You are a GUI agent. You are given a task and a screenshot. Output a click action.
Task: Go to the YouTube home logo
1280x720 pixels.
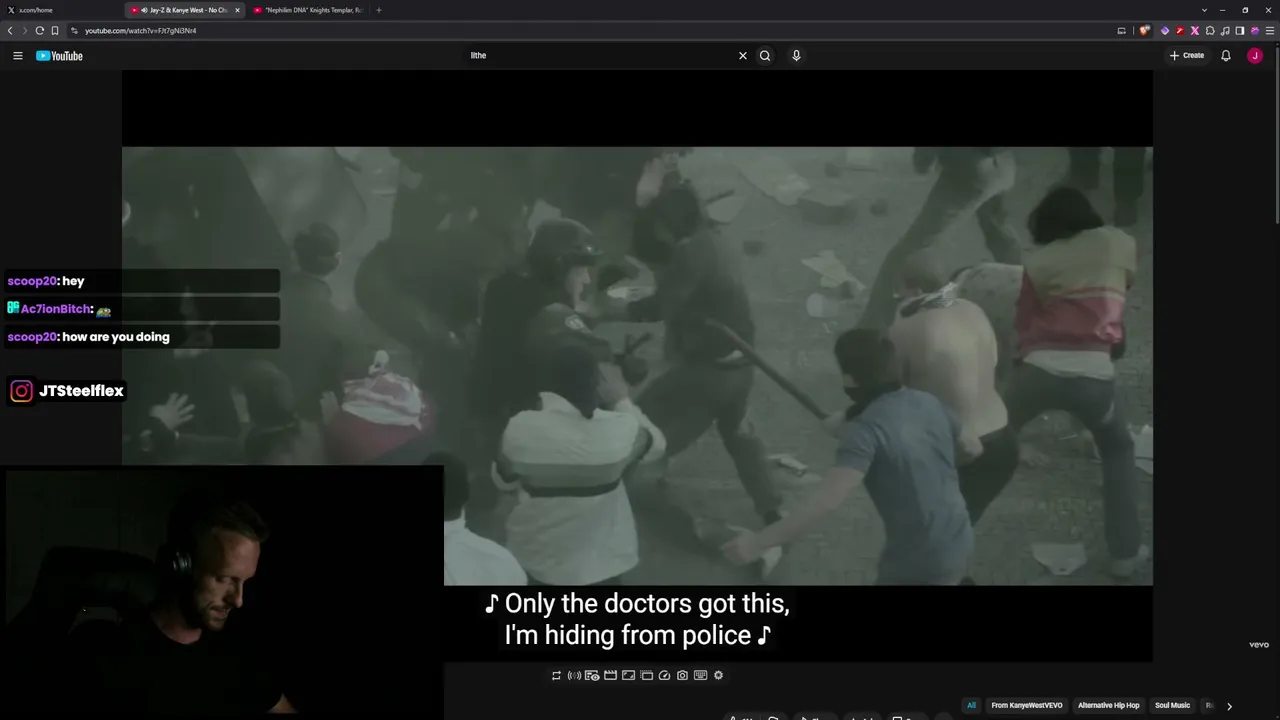(59, 56)
